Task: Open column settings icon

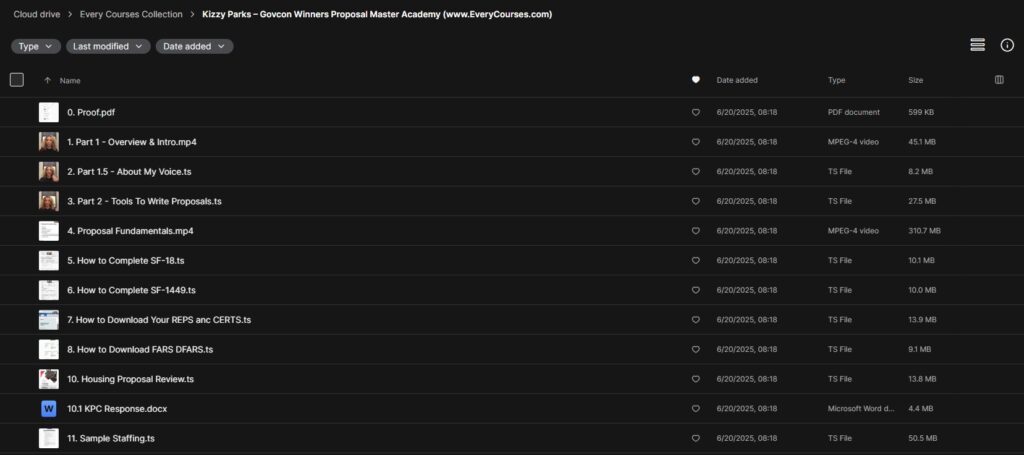Action: pos(999,80)
